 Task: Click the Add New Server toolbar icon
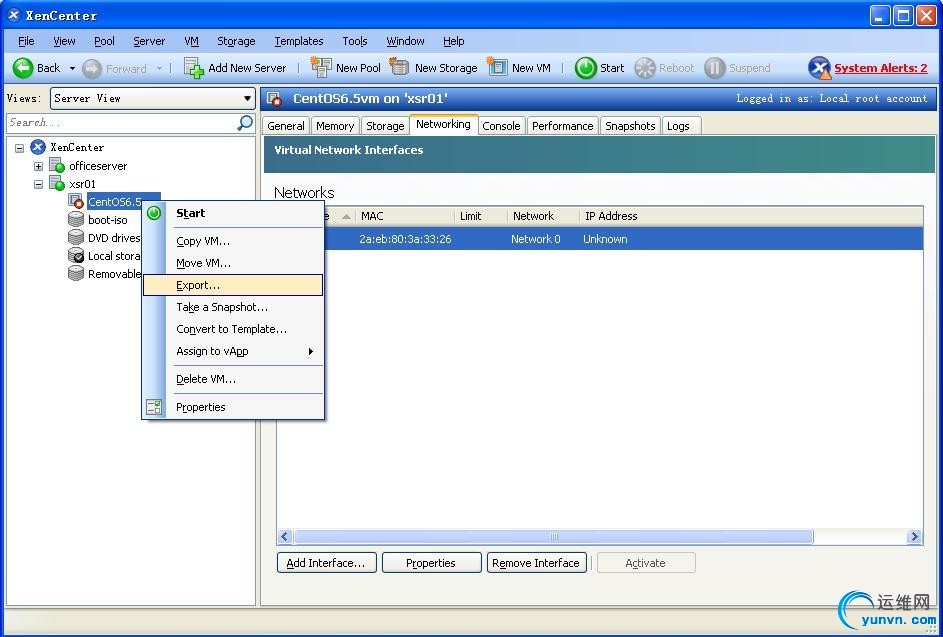point(194,68)
